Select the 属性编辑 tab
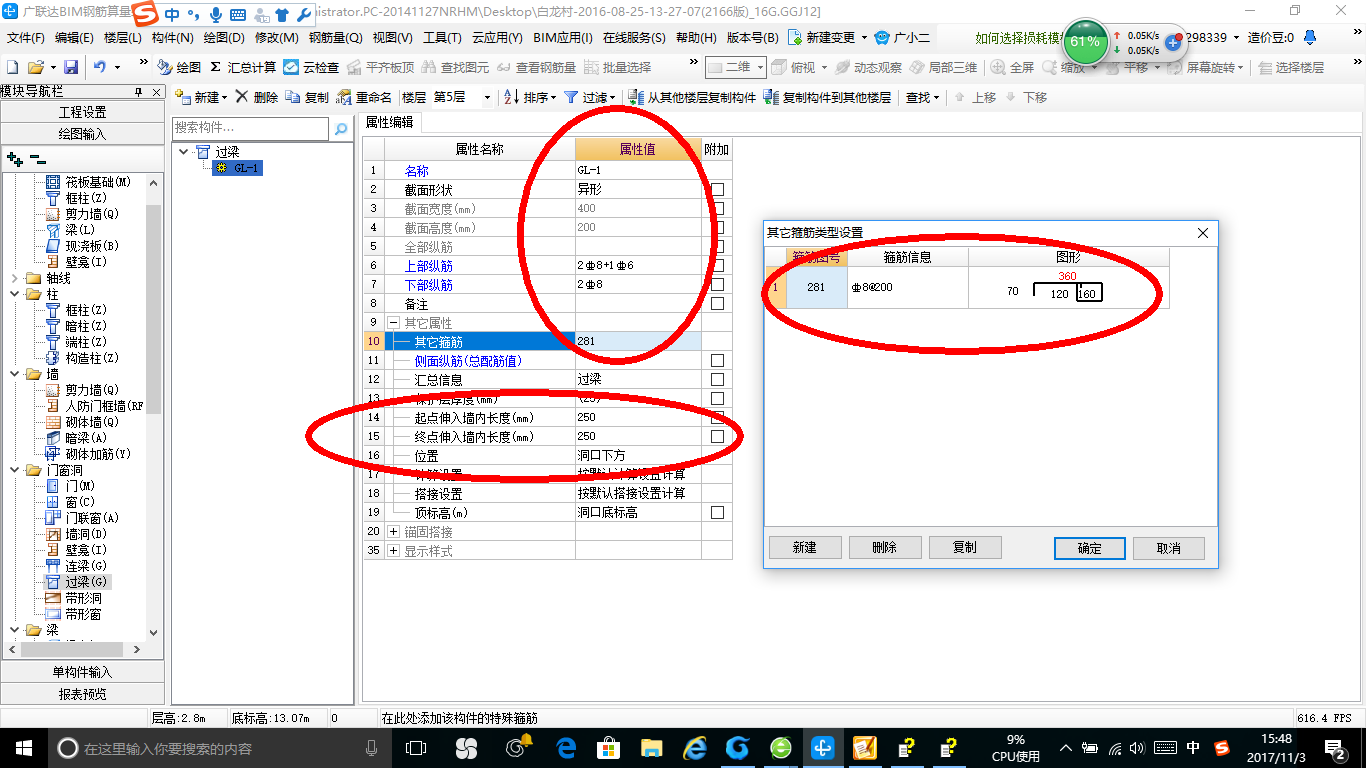Image resolution: width=1366 pixels, height=768 pixels. (x=390, y=122)
